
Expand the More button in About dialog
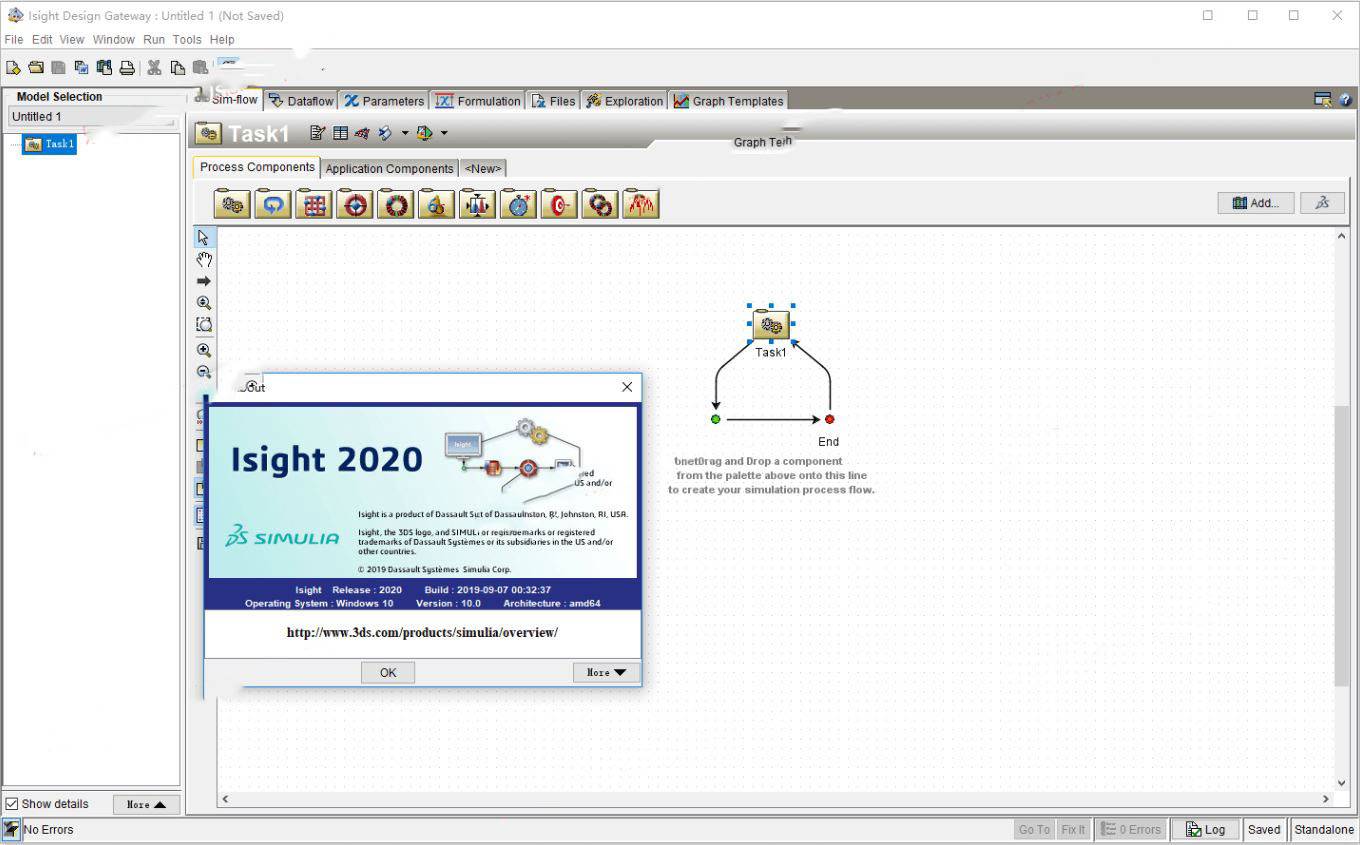click(x=606, y=672)
